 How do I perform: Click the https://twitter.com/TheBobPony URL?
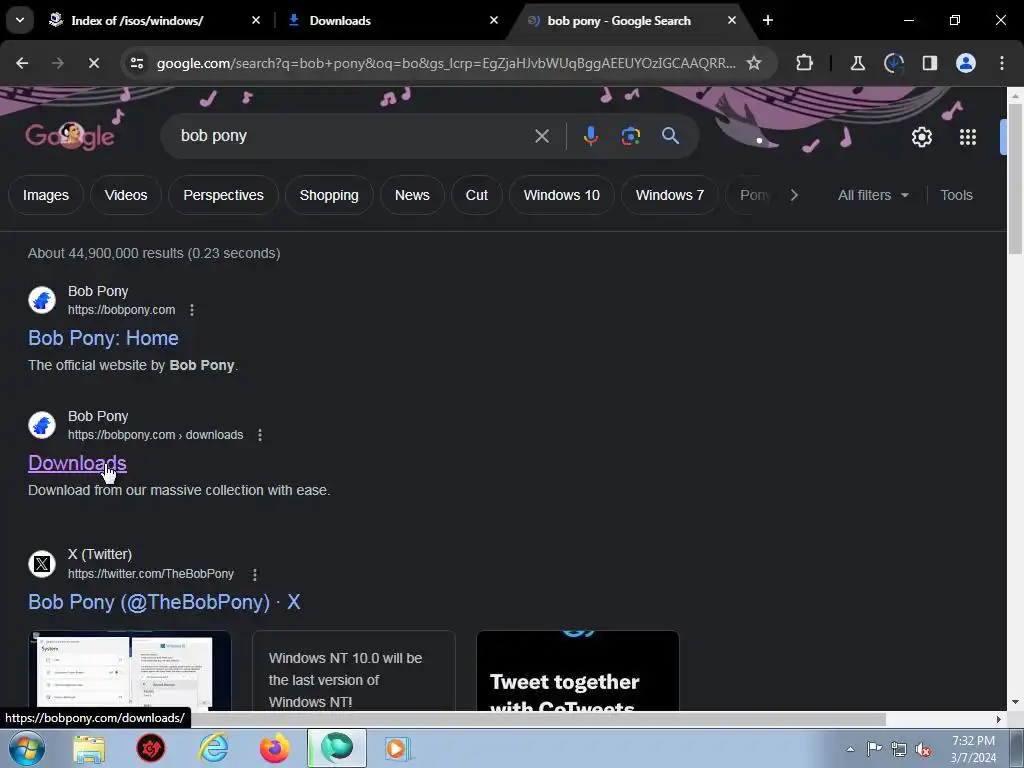pos(151,573)
